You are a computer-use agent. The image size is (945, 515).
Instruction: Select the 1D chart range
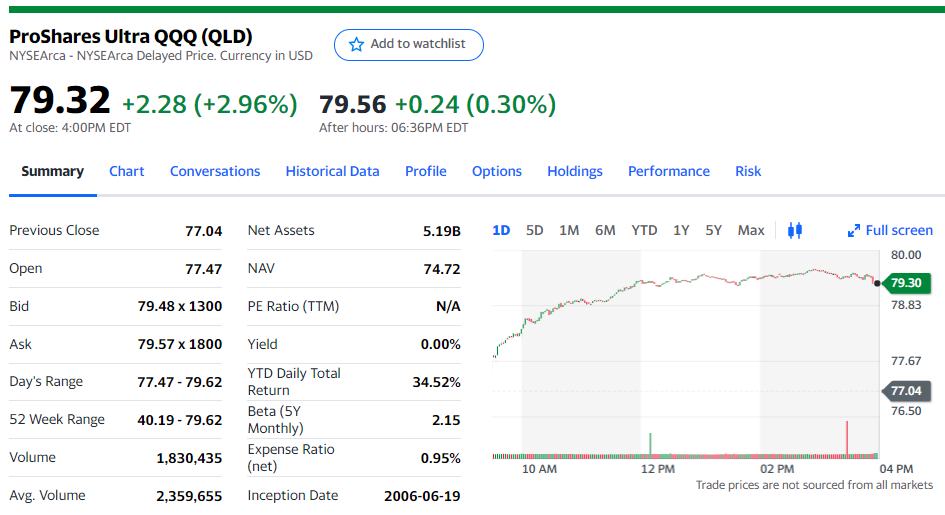(x=501, y=231)
